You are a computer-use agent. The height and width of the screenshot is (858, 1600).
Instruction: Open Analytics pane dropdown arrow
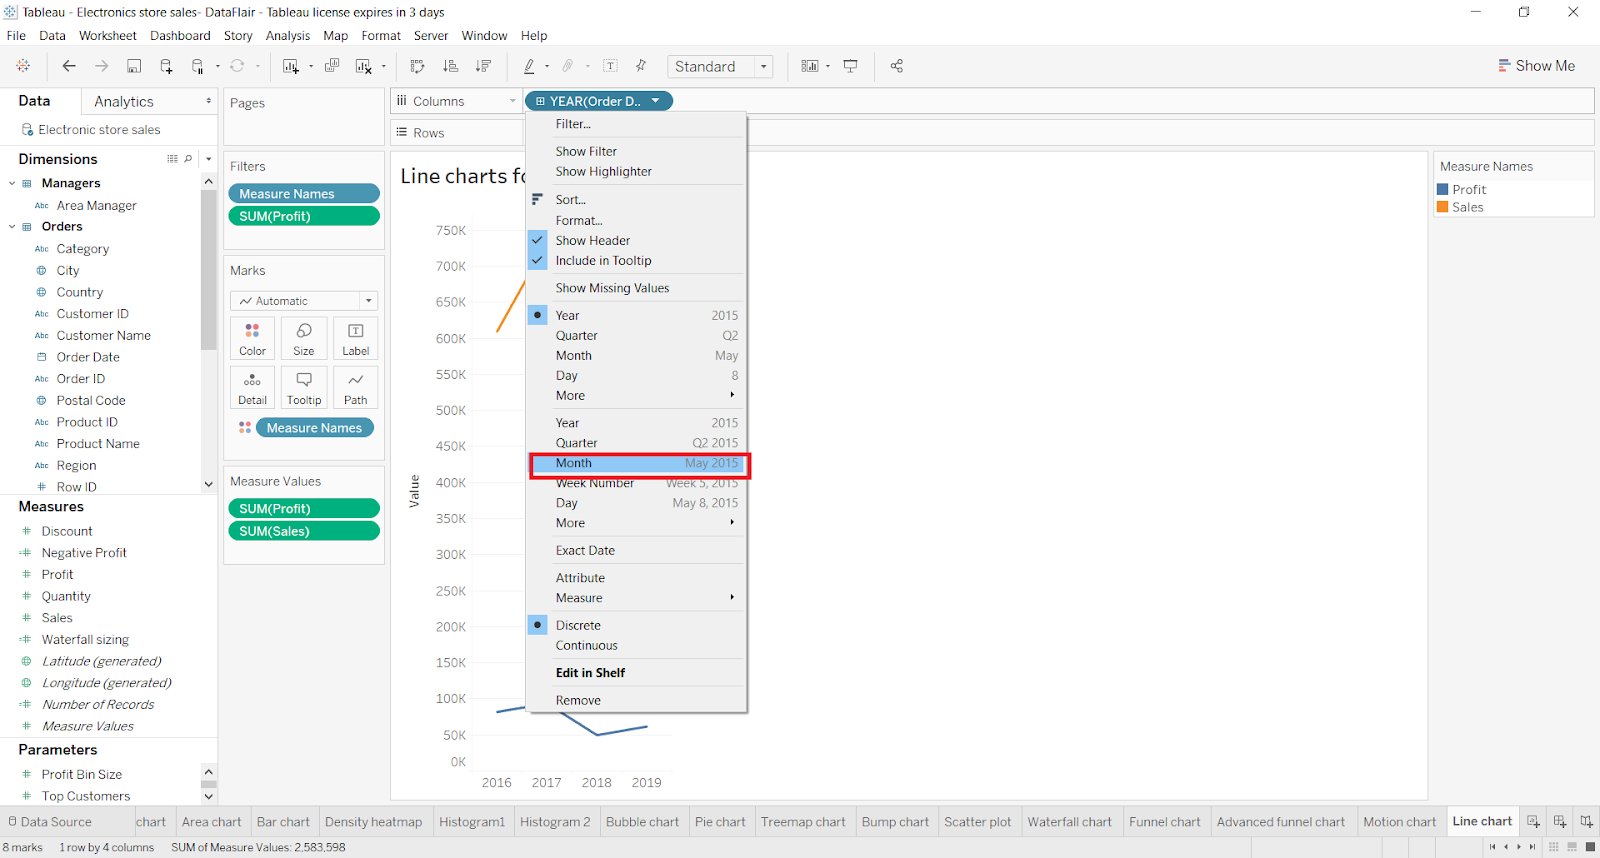[x=208, y=101]
